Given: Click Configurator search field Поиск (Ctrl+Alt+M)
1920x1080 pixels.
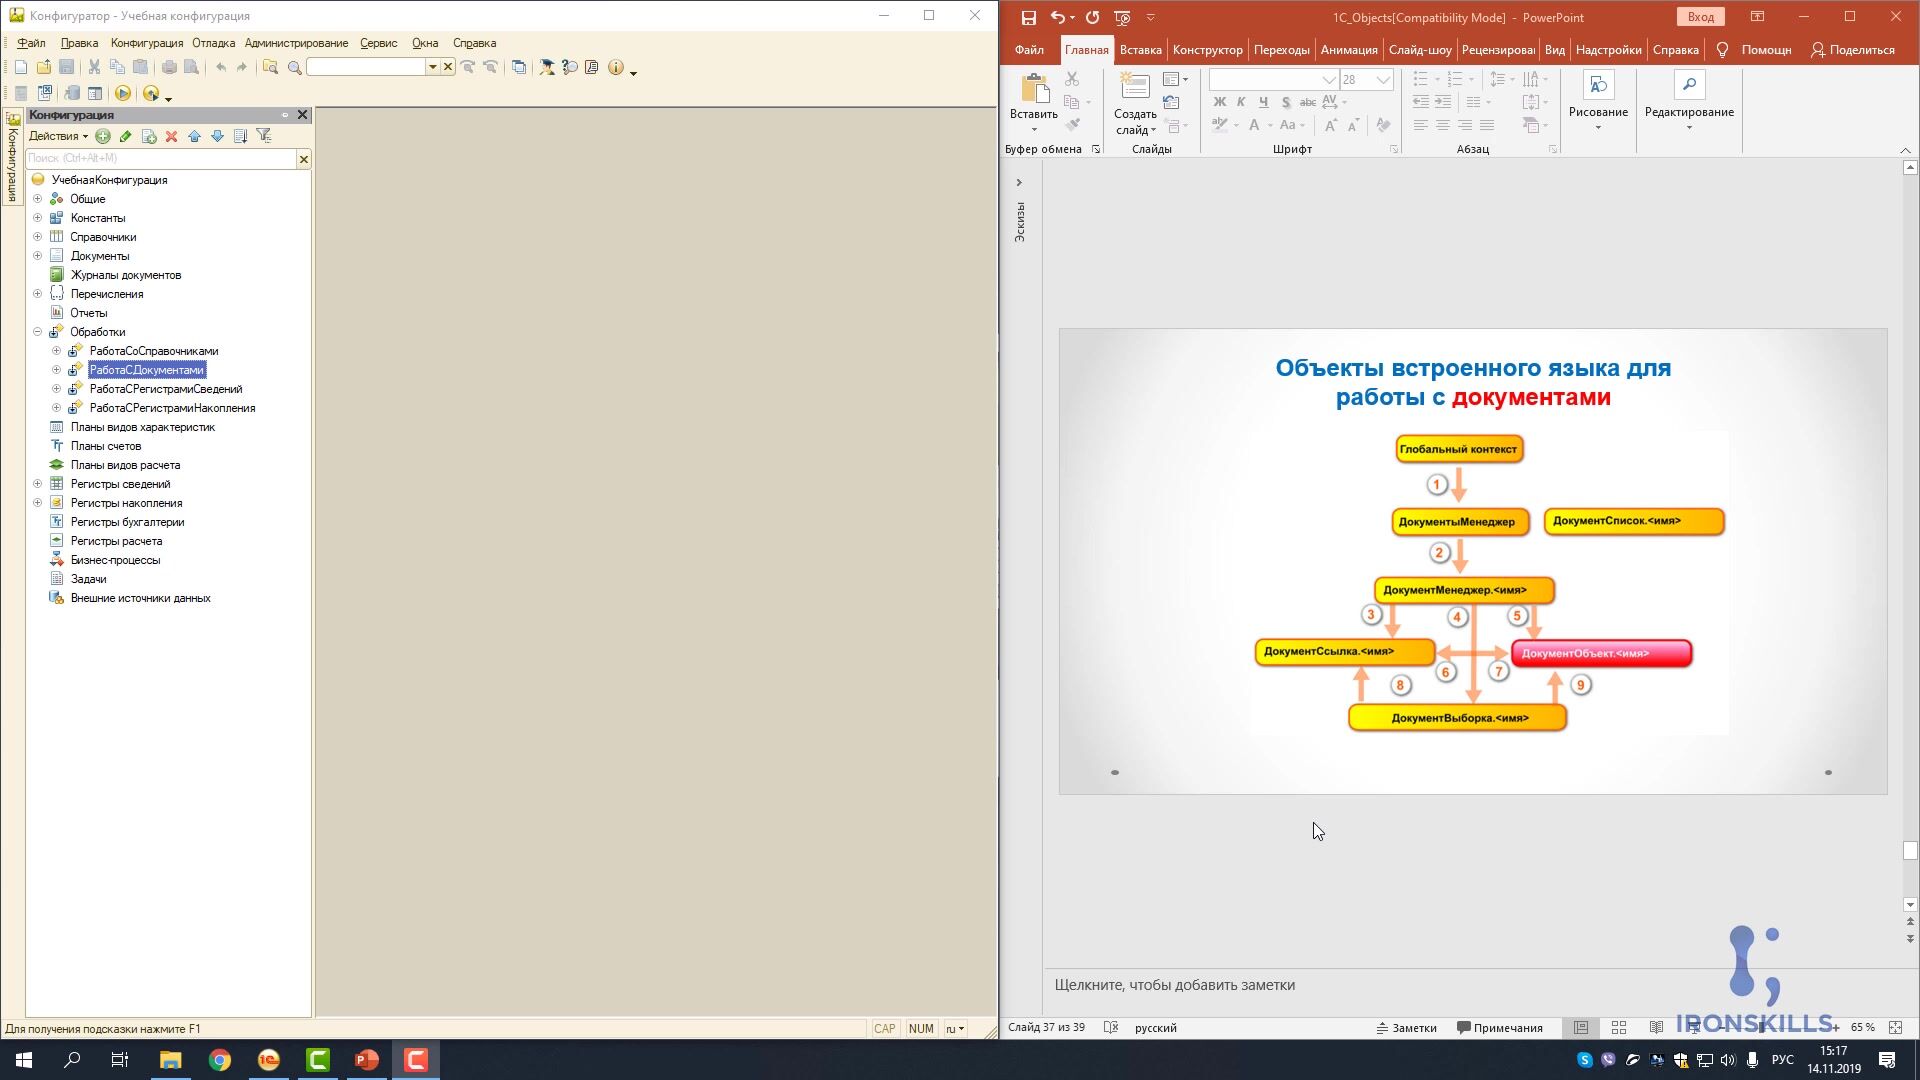Looking at the screenshot, I should pyautogui.click(x=161, y=158).
